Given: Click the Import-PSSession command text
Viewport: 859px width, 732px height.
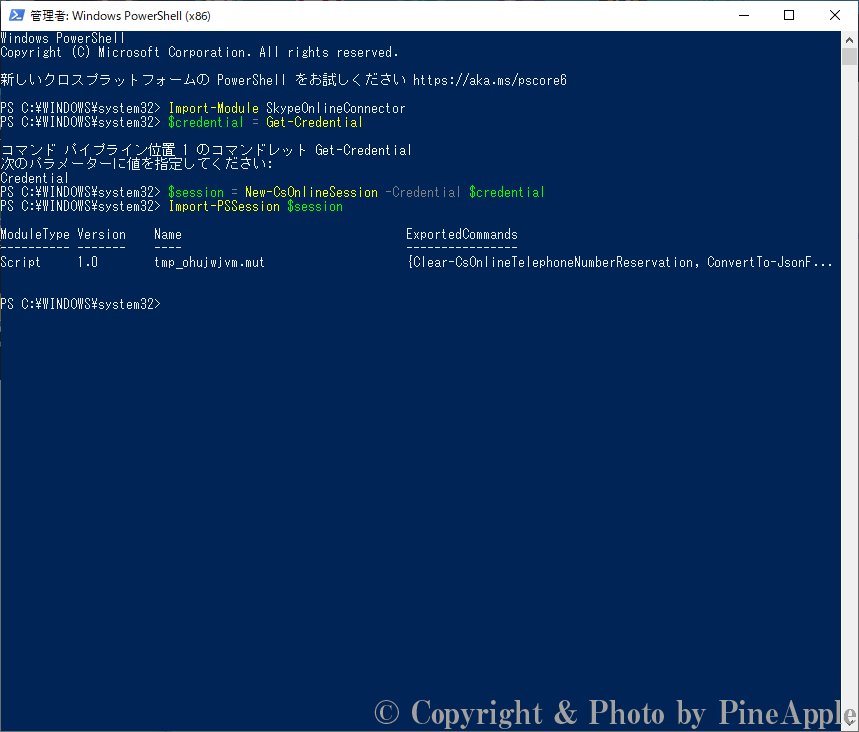Looking at the screenshot, I should point(224,206).
